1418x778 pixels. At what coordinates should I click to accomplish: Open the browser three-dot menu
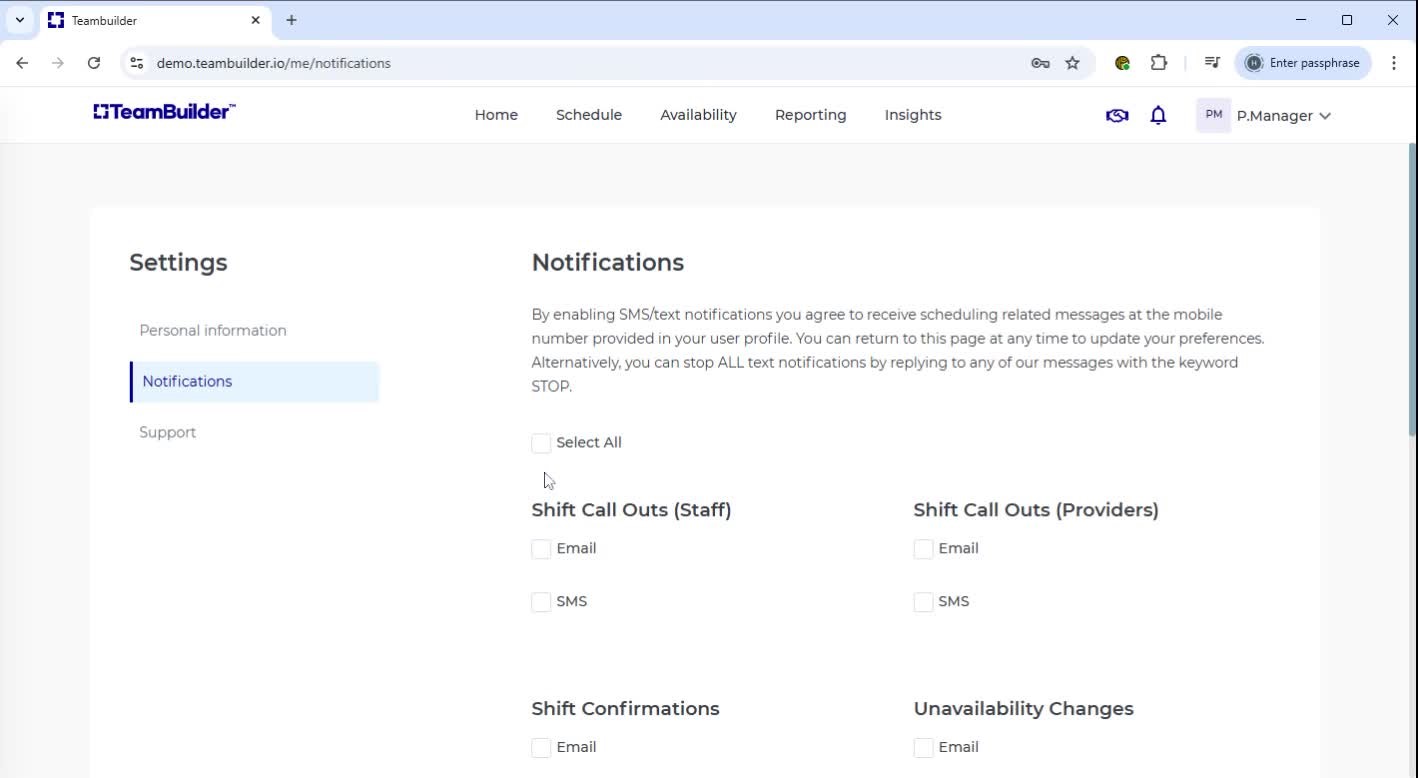[1394, 62]
